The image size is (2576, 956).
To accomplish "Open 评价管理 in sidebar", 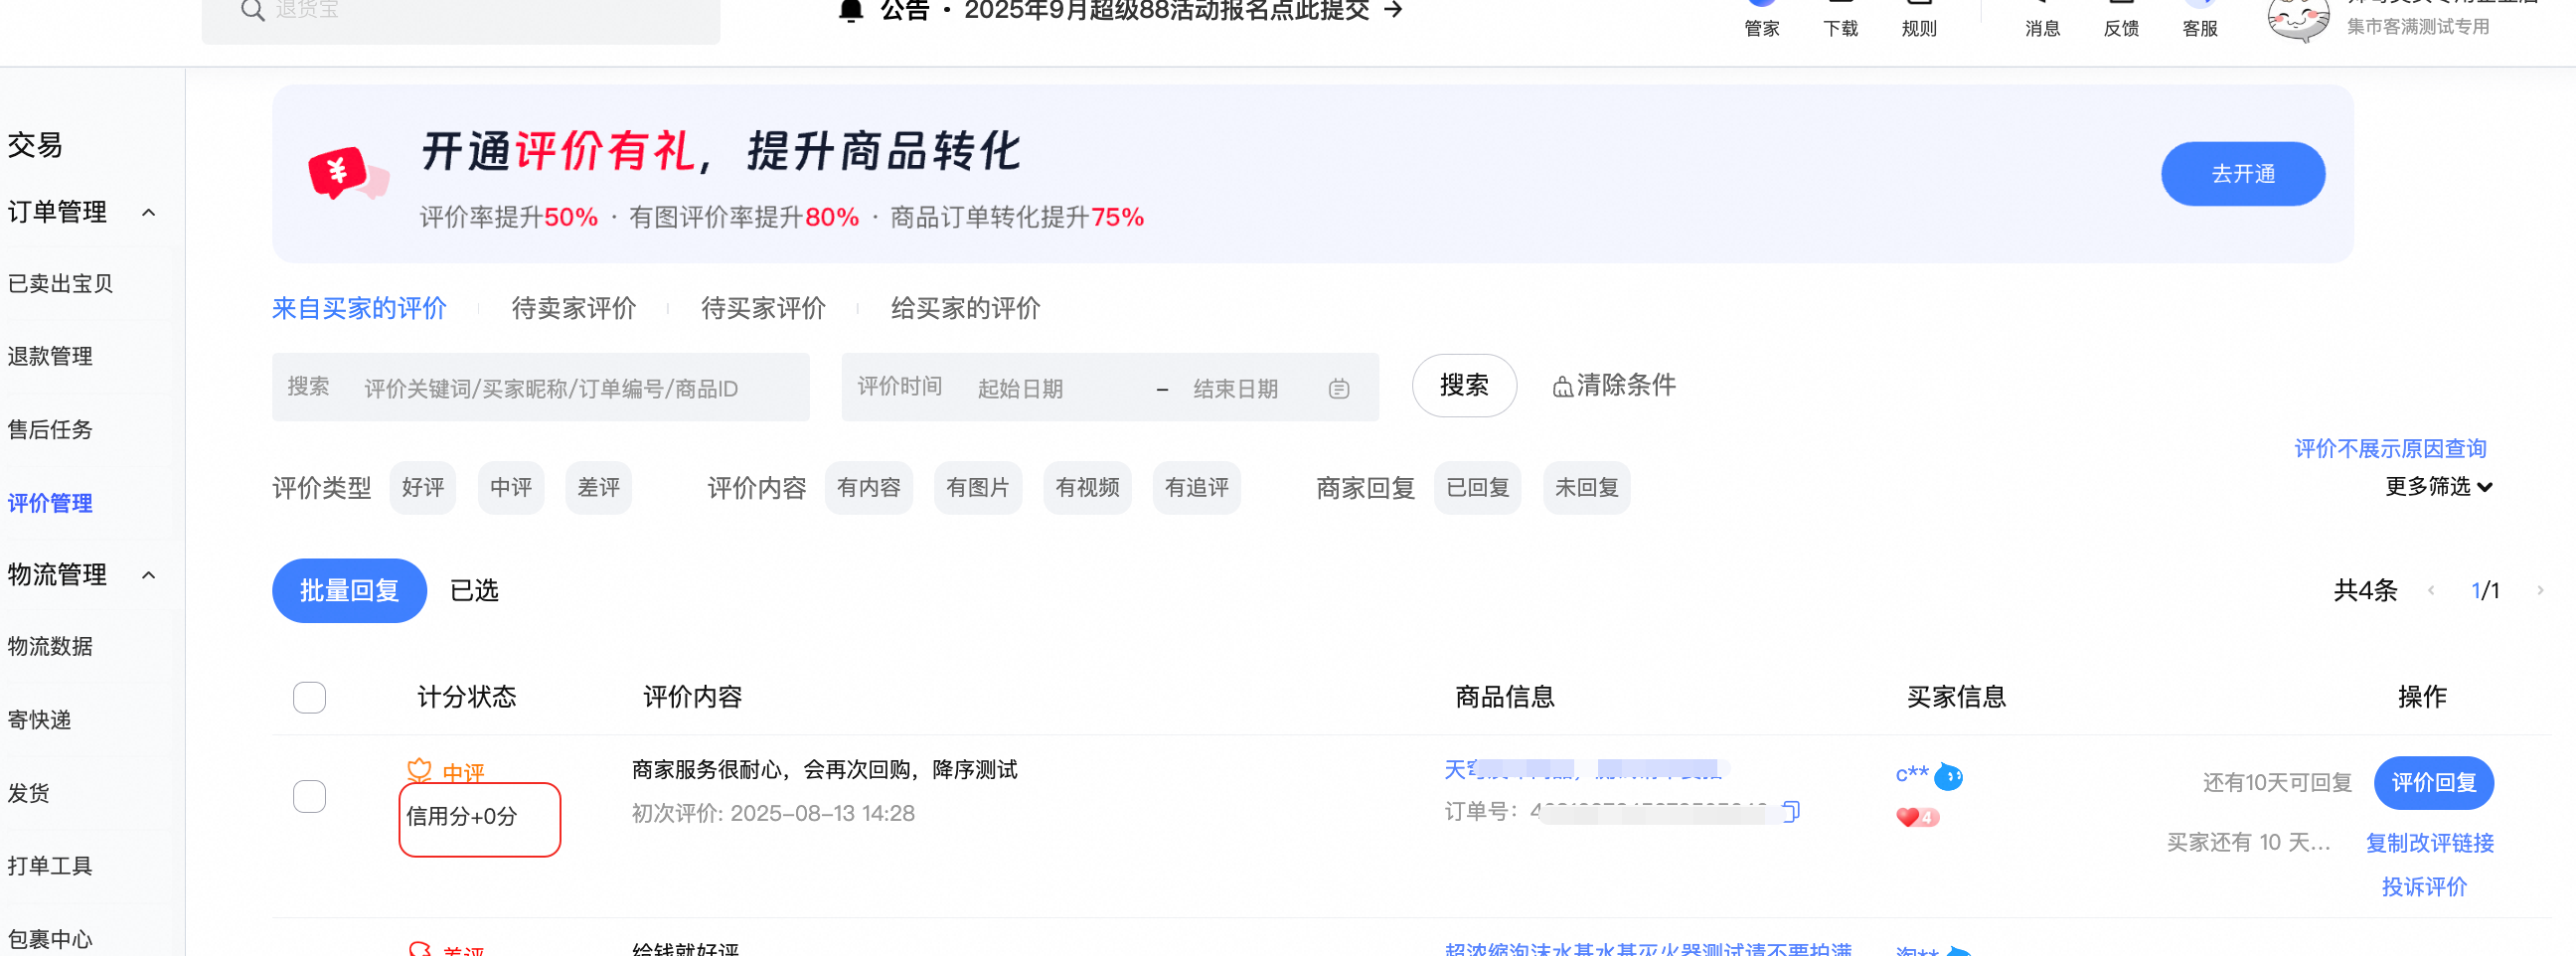I will [50, 503].
